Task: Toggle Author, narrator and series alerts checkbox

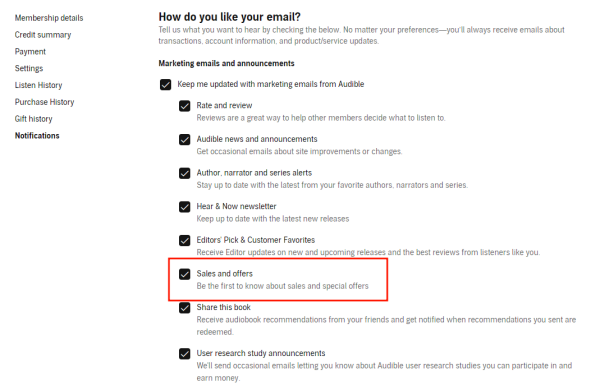Action: [184, 173]
